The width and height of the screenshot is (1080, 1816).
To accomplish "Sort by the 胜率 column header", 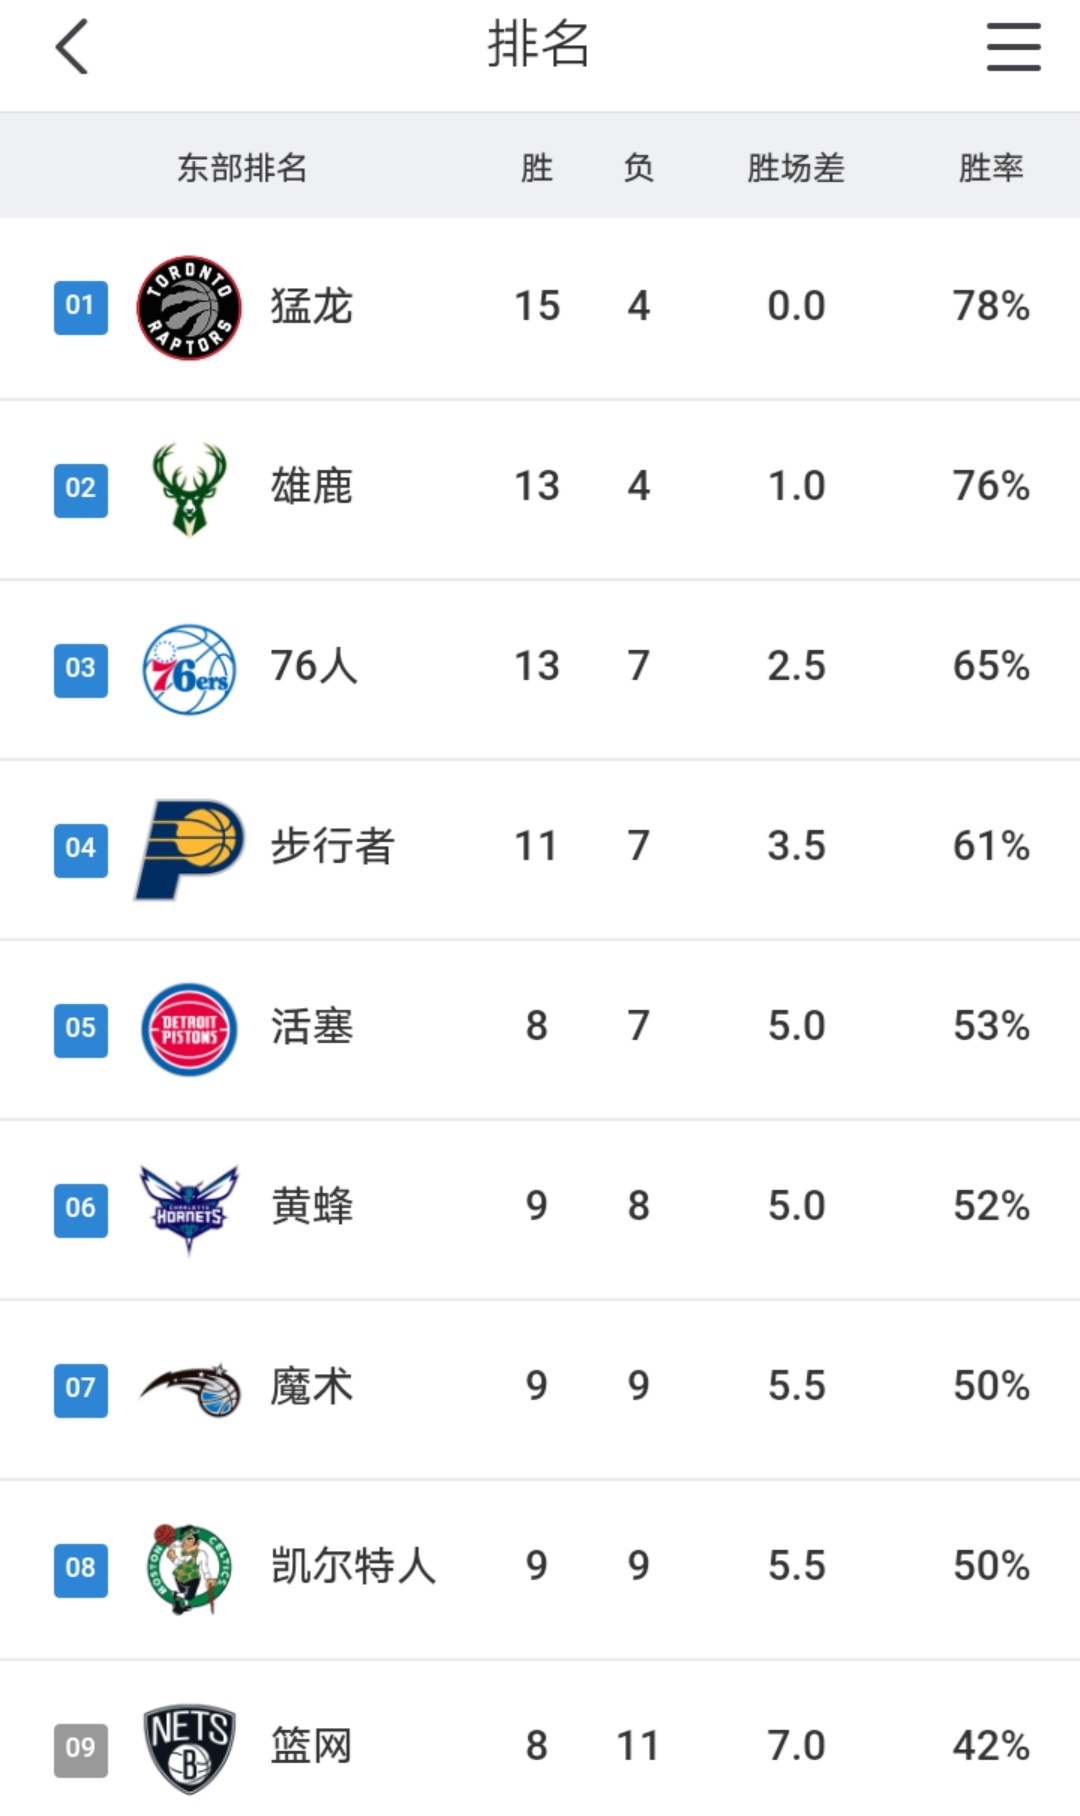I will 990,167.
